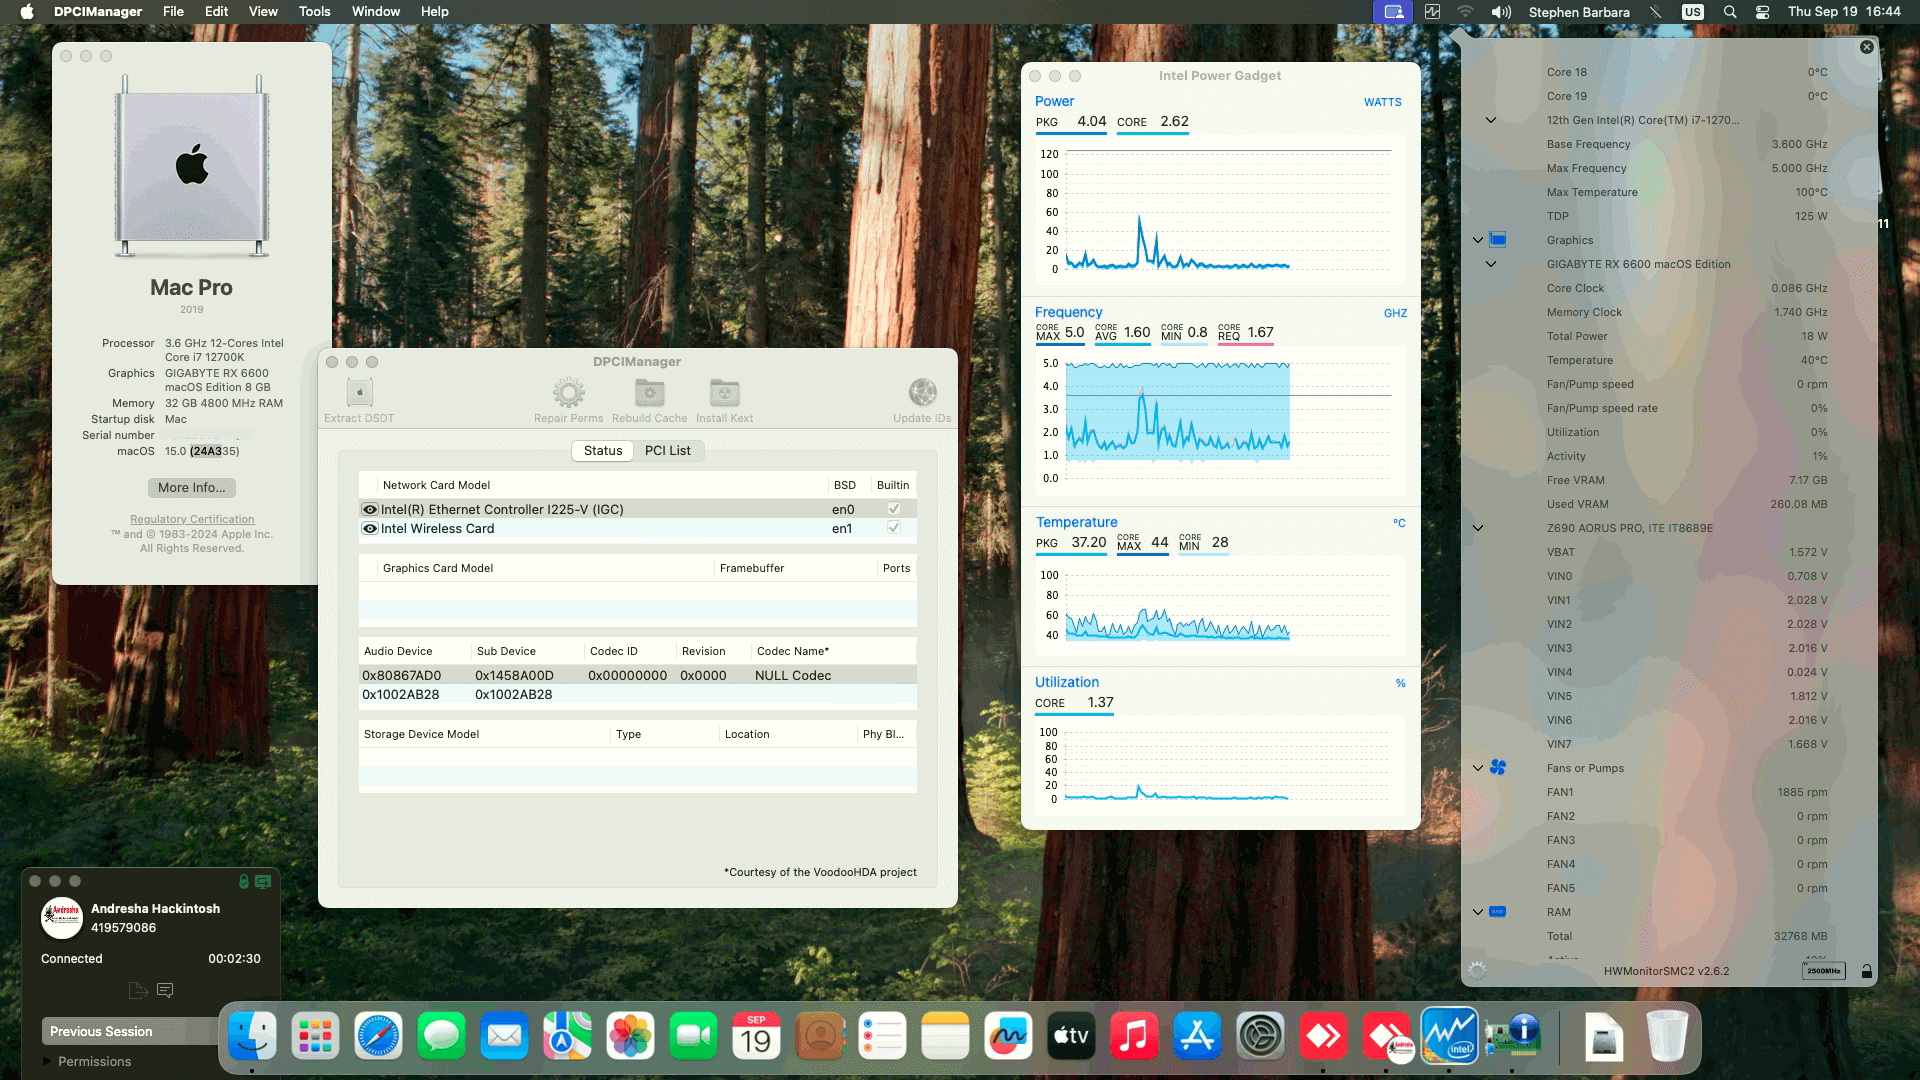The image size is (1920, 1080).
Task: Collapse the Graphics section in HWMonitorSMC2
Action: (x=1478, y=240)
